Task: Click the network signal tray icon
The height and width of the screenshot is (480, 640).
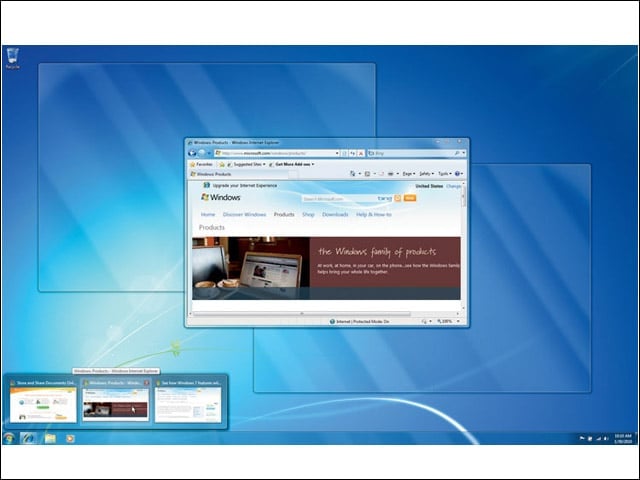Action: [x=598, y=438]
